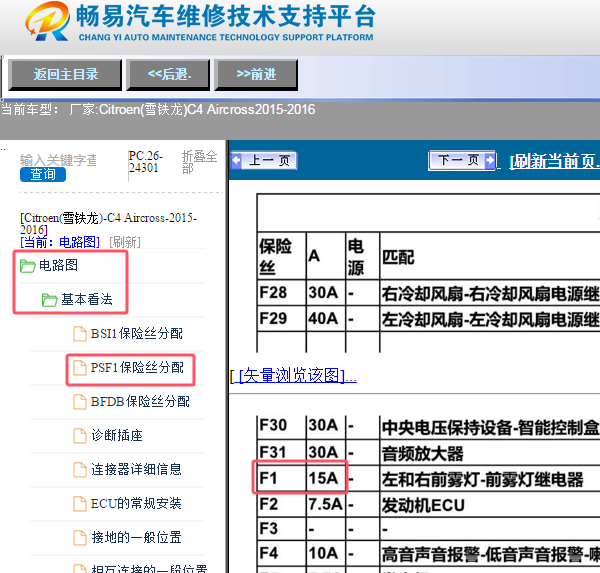
Task: Click BSI1保险丝分配 document icon
Action: [80, 334]
